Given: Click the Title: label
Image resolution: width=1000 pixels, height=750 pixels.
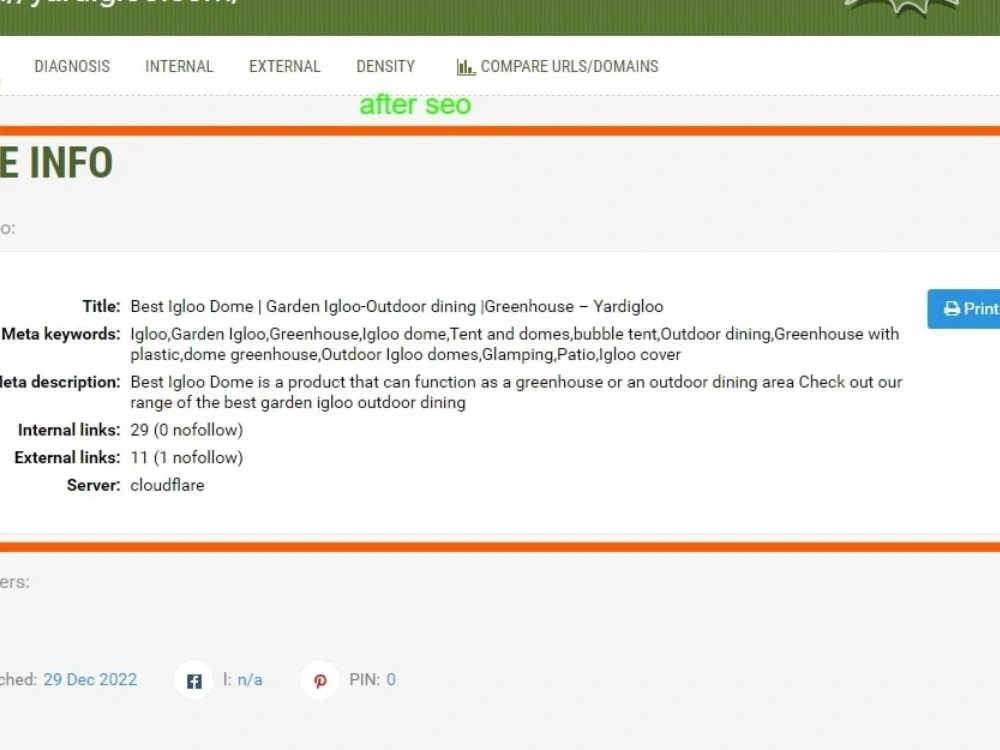Looking at the screenshot, I should (x=101, y=307).
